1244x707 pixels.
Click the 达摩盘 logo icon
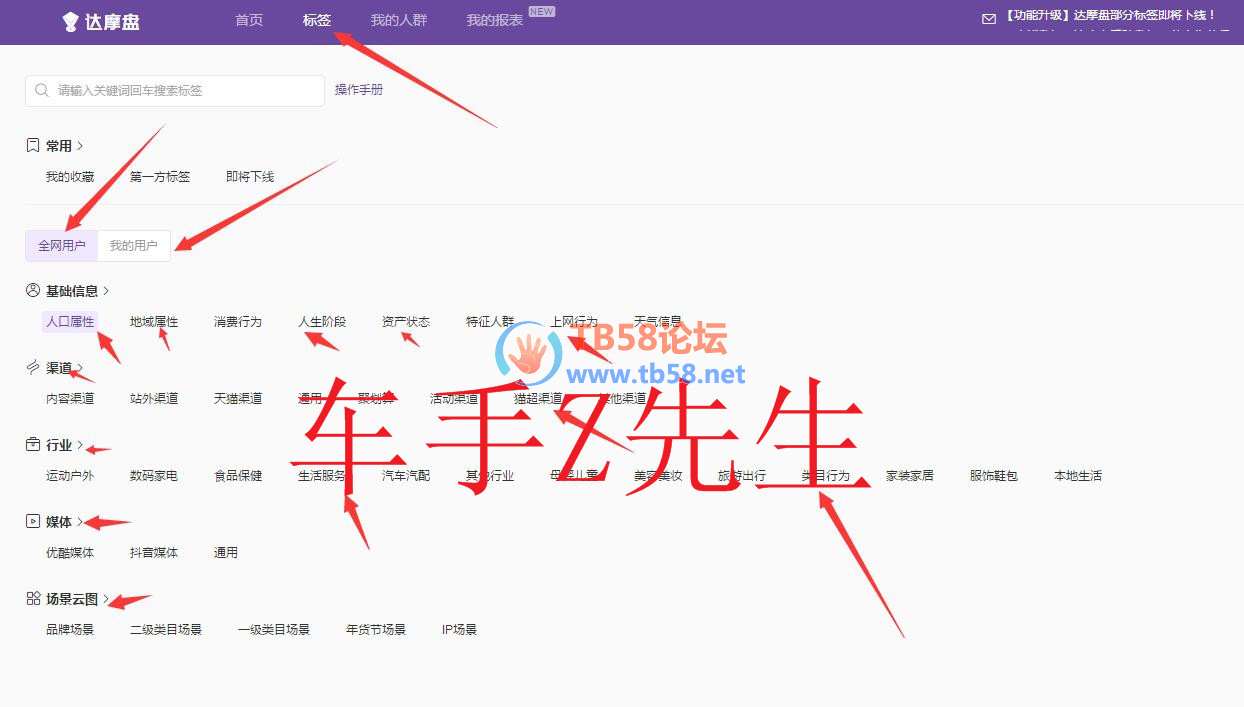coord(70,21)
